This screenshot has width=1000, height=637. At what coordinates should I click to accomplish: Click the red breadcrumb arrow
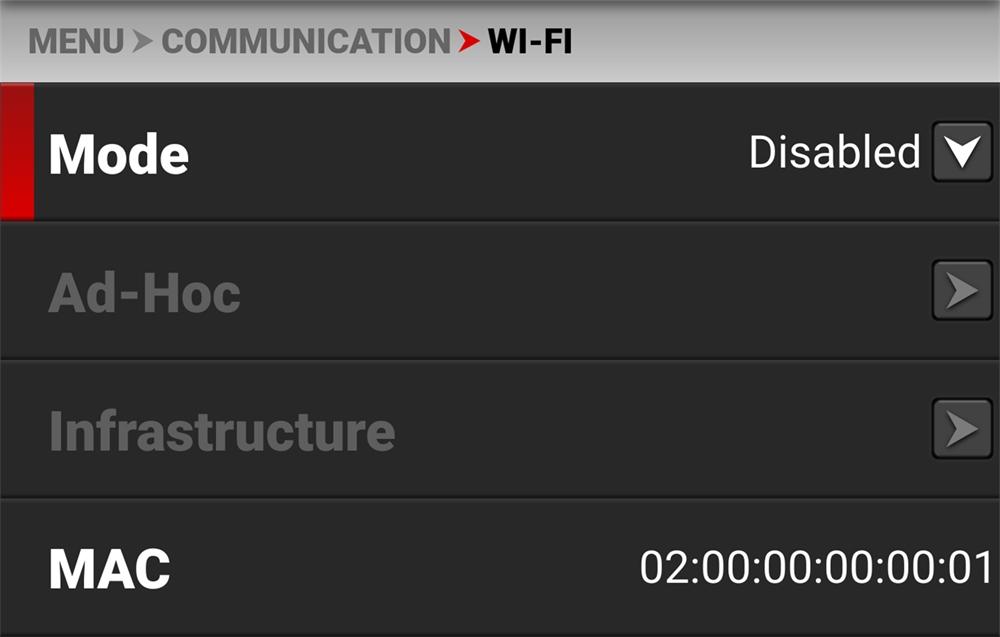[x=469, y=41]
